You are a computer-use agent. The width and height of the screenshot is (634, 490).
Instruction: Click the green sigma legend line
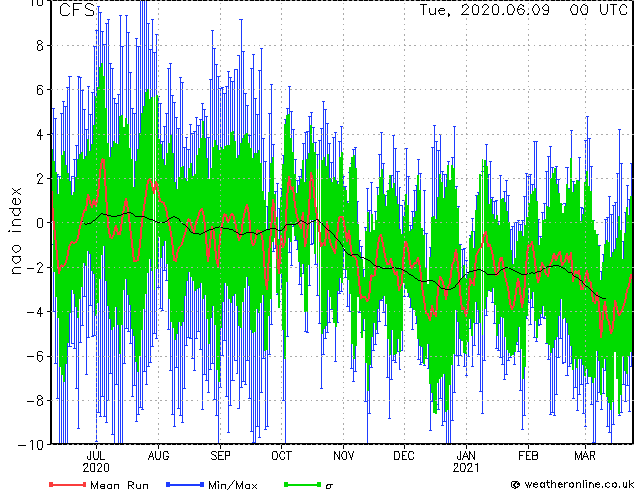(x=303, y=484)
